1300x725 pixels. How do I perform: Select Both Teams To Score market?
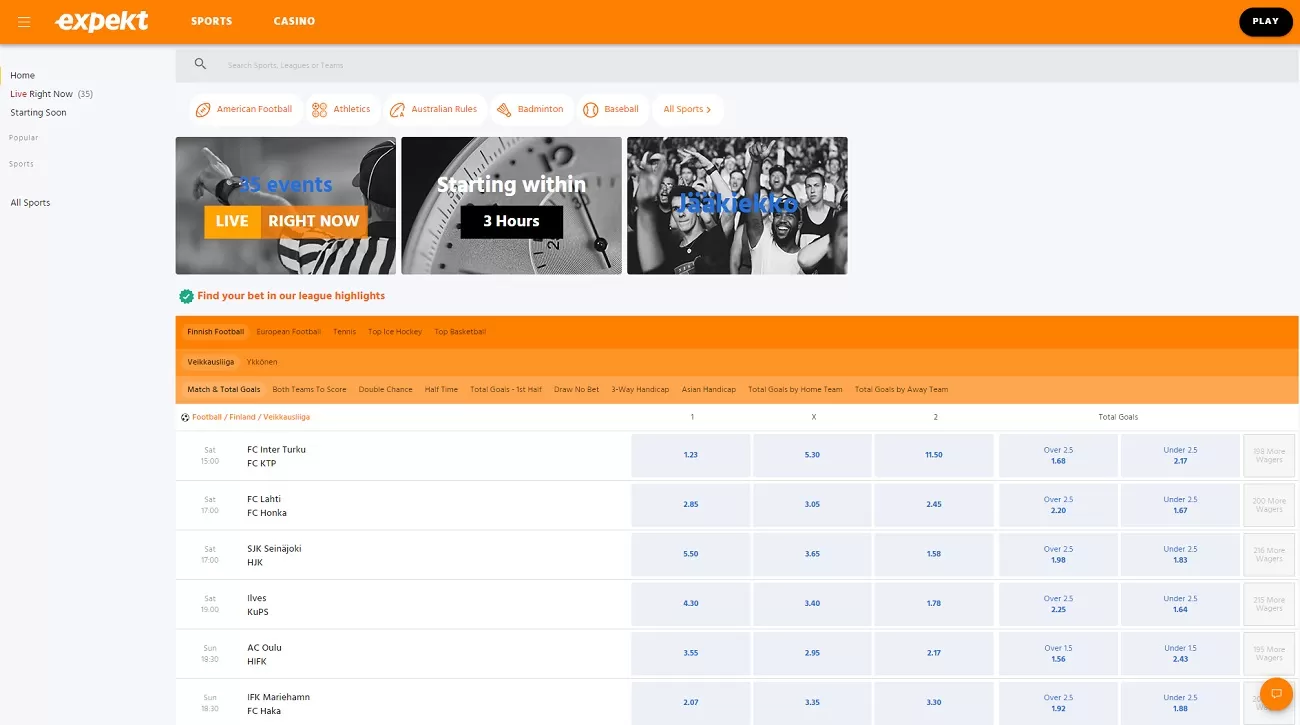(x=309, y=390)
